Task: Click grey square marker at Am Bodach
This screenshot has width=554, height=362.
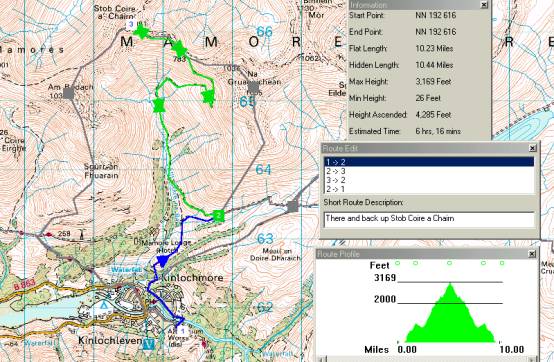Action: point(69,93)
